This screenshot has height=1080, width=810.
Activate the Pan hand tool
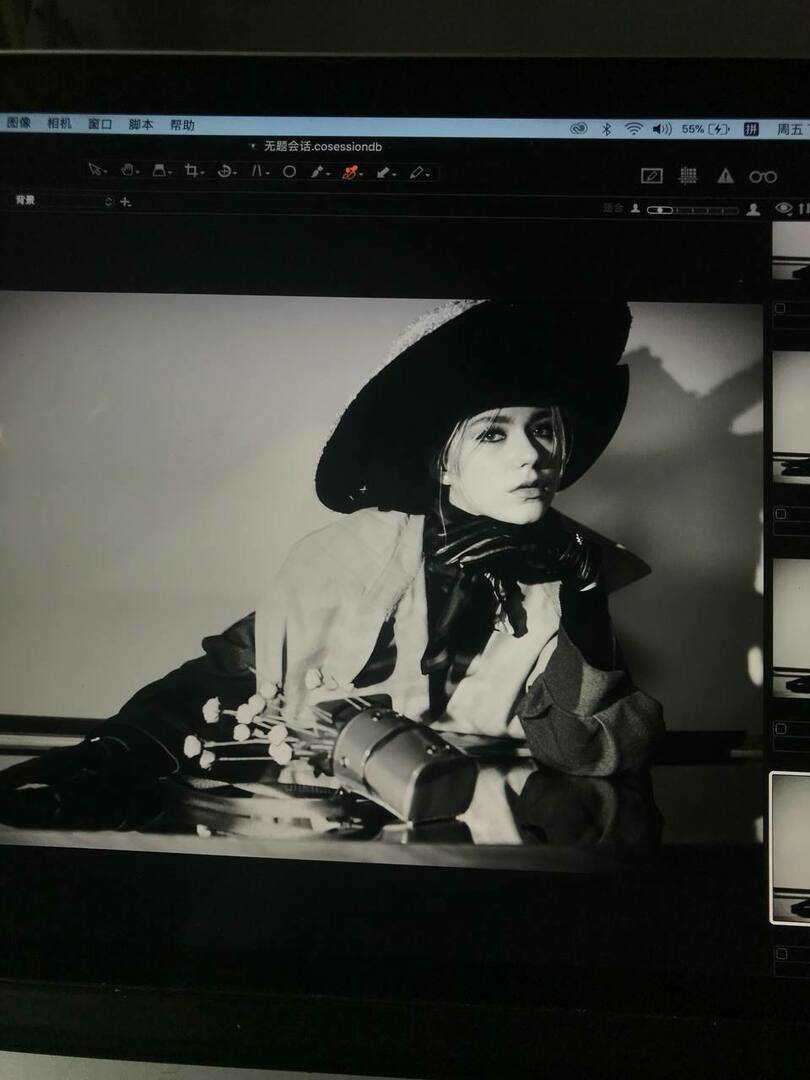tap(129, 170)
